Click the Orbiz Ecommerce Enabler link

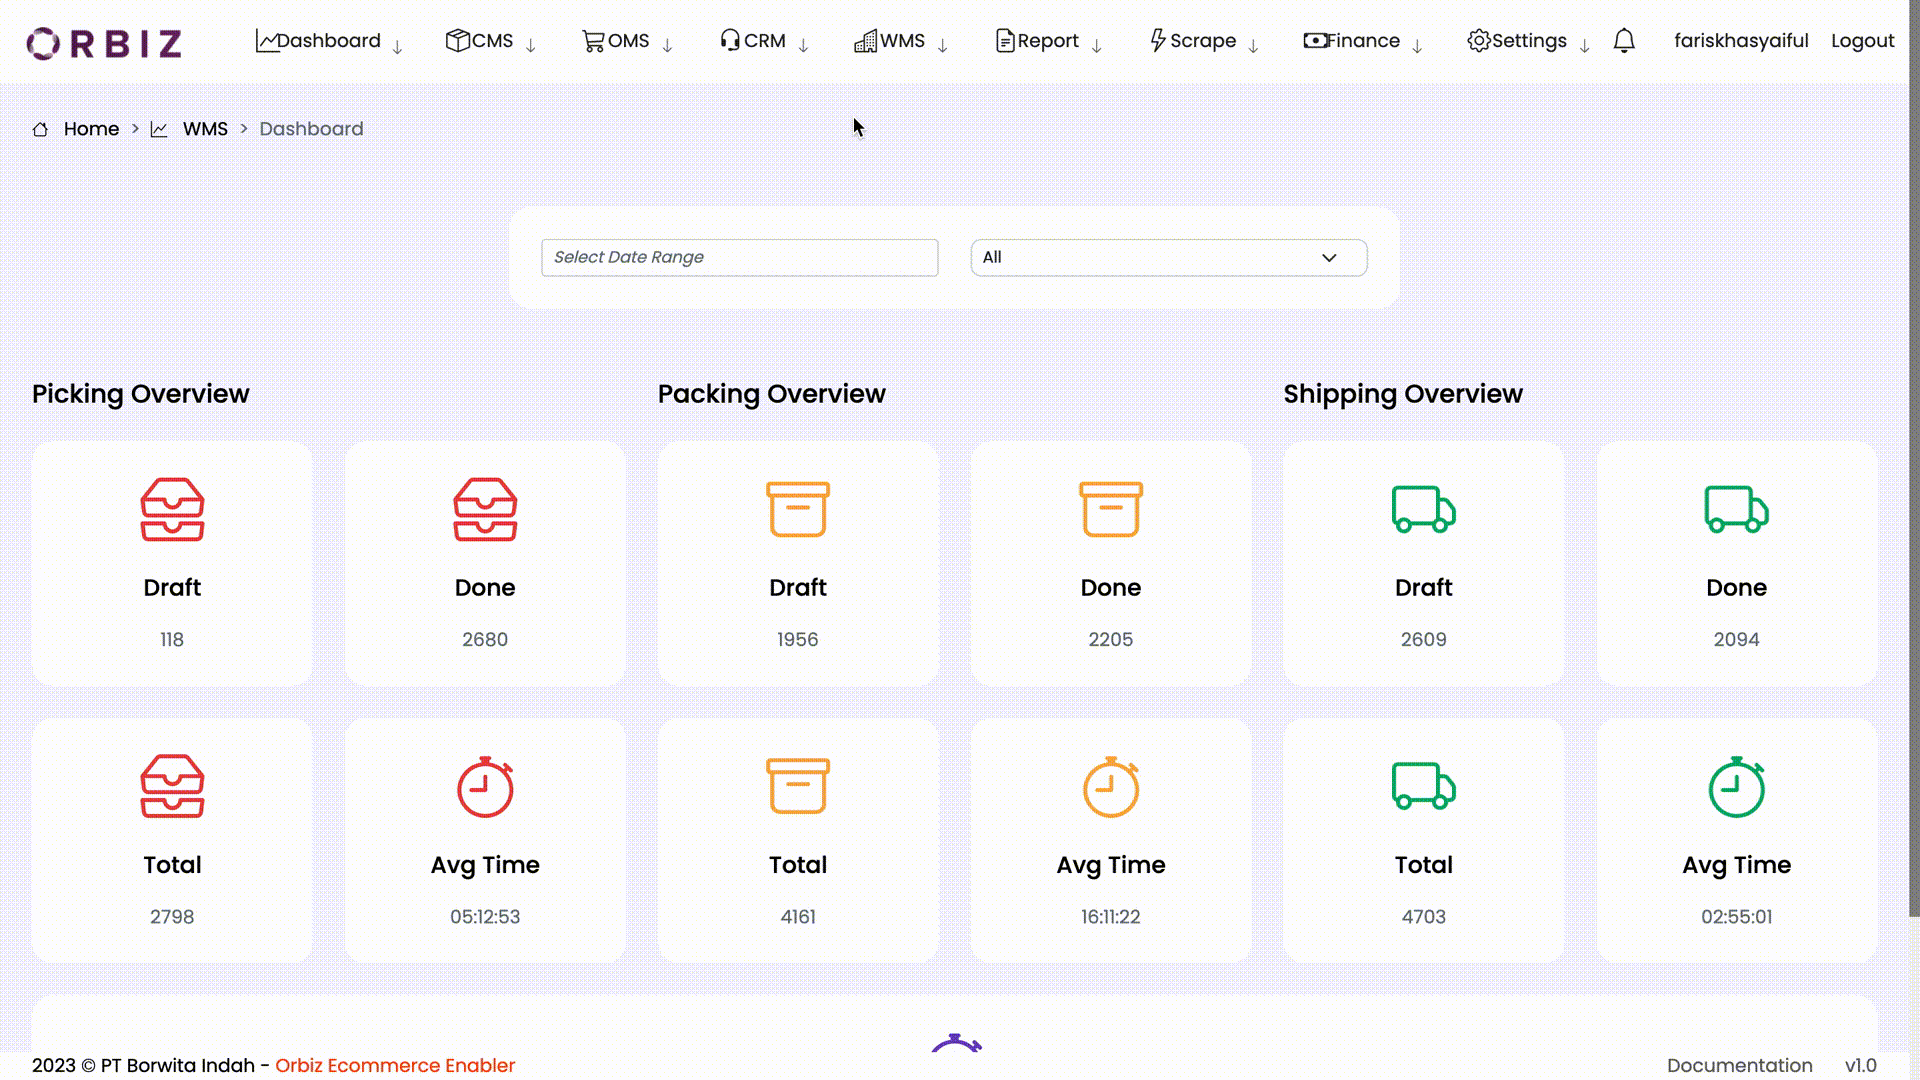[x=396, y=1065]
